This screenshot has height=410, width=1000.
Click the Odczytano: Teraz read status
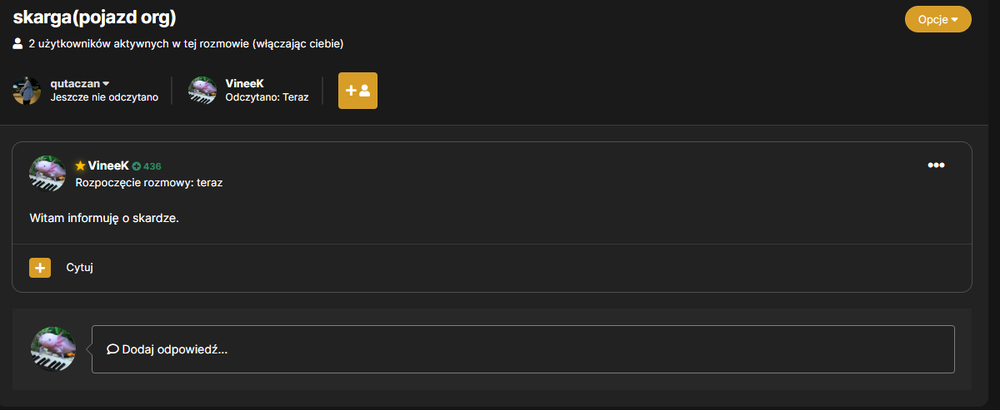pos(267,98)
